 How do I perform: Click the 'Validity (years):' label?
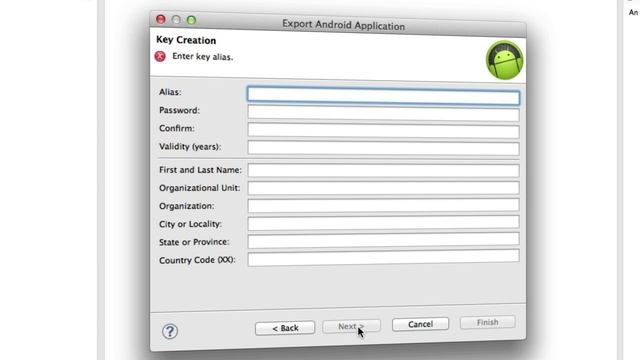click(x=190, y=147)
